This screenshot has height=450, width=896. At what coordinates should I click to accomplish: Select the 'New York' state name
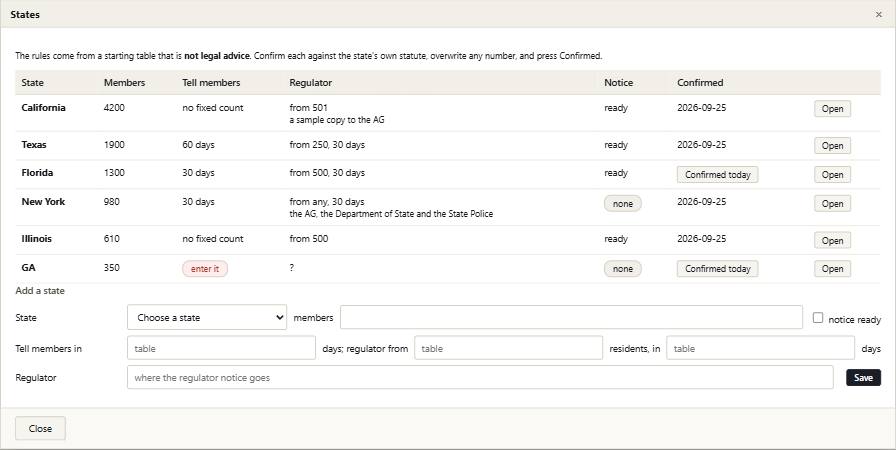coord(43,202)
